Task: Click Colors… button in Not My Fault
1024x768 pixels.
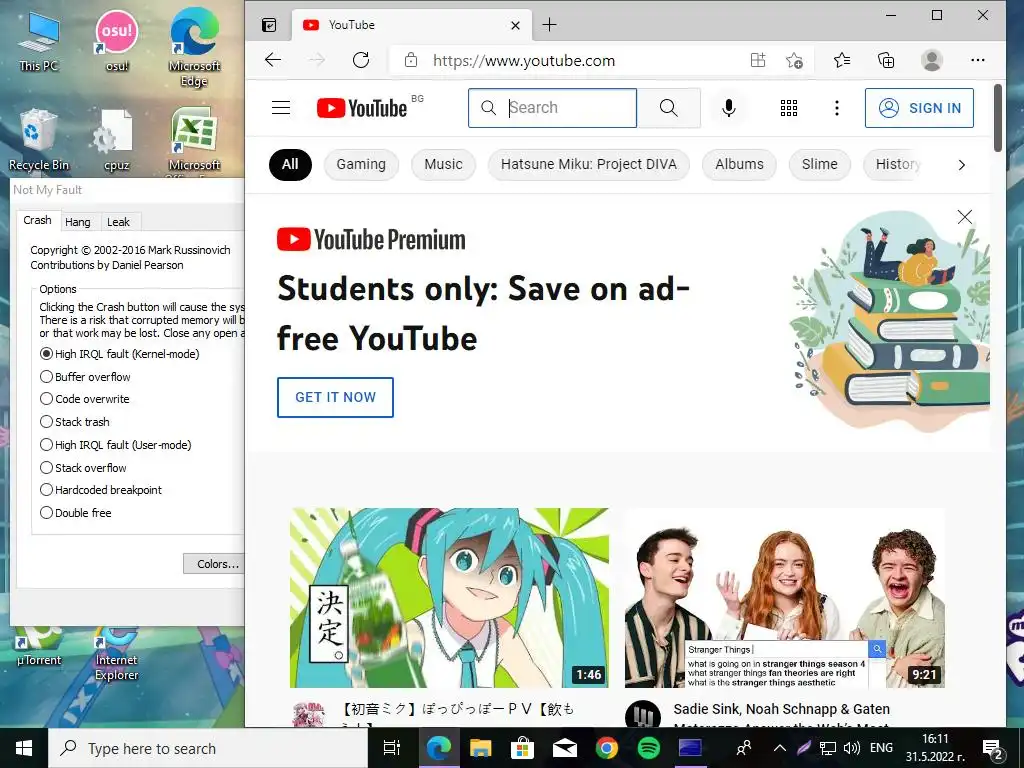Action: pos(214,564)
